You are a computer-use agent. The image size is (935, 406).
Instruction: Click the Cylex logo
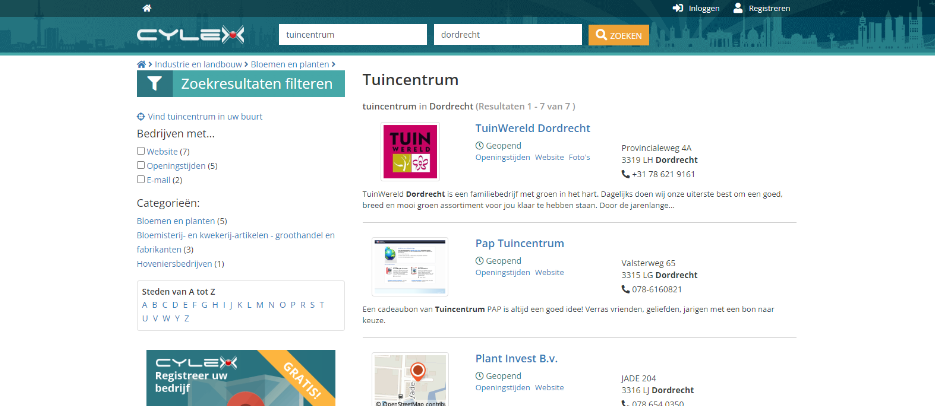point(191,35)
